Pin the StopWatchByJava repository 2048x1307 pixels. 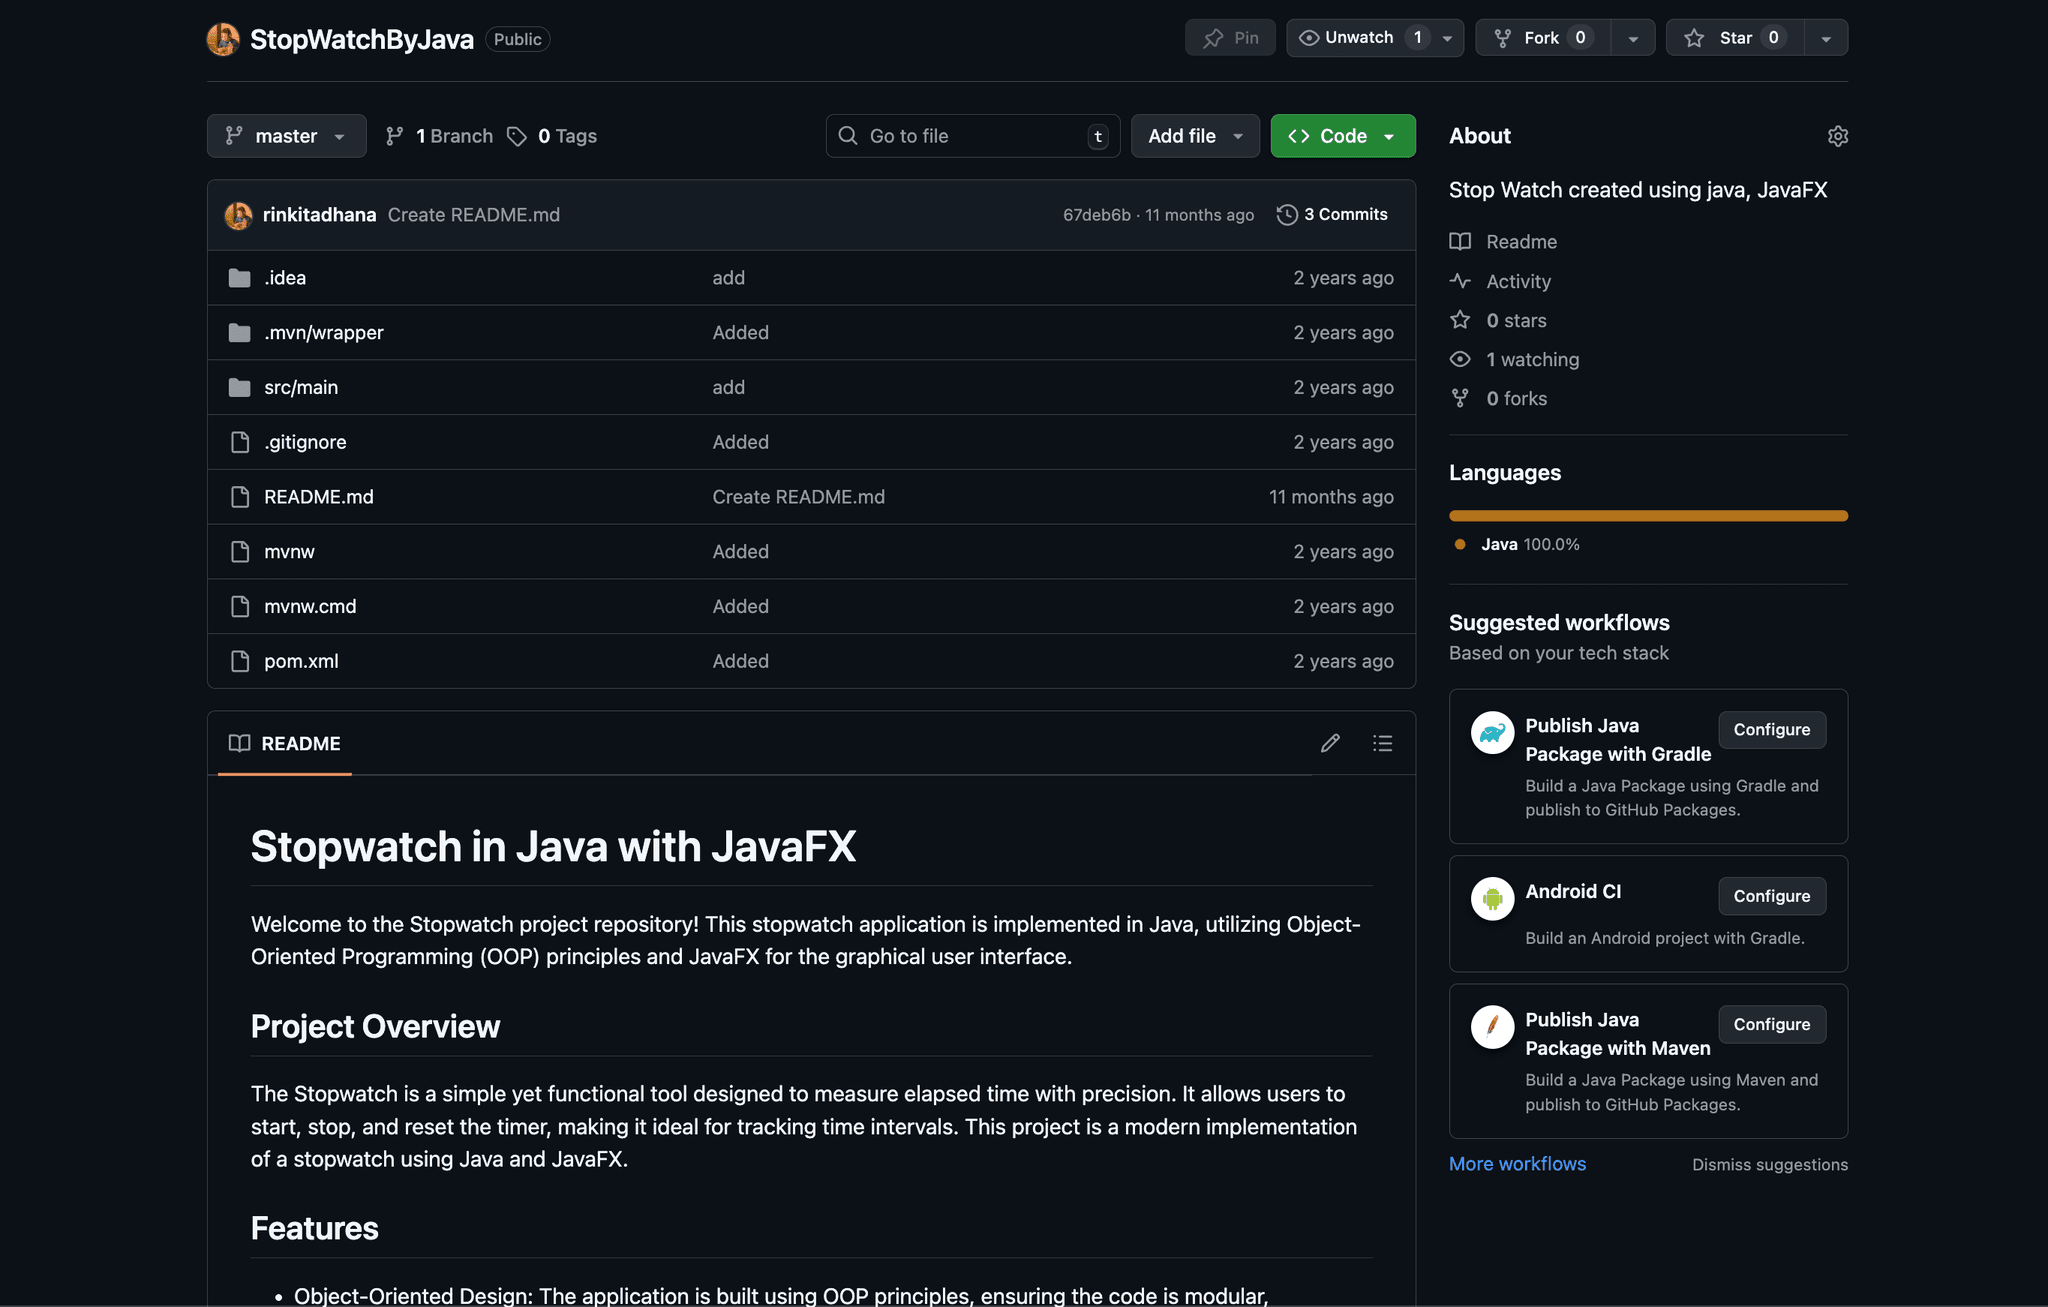click(x=1230, y=38)
